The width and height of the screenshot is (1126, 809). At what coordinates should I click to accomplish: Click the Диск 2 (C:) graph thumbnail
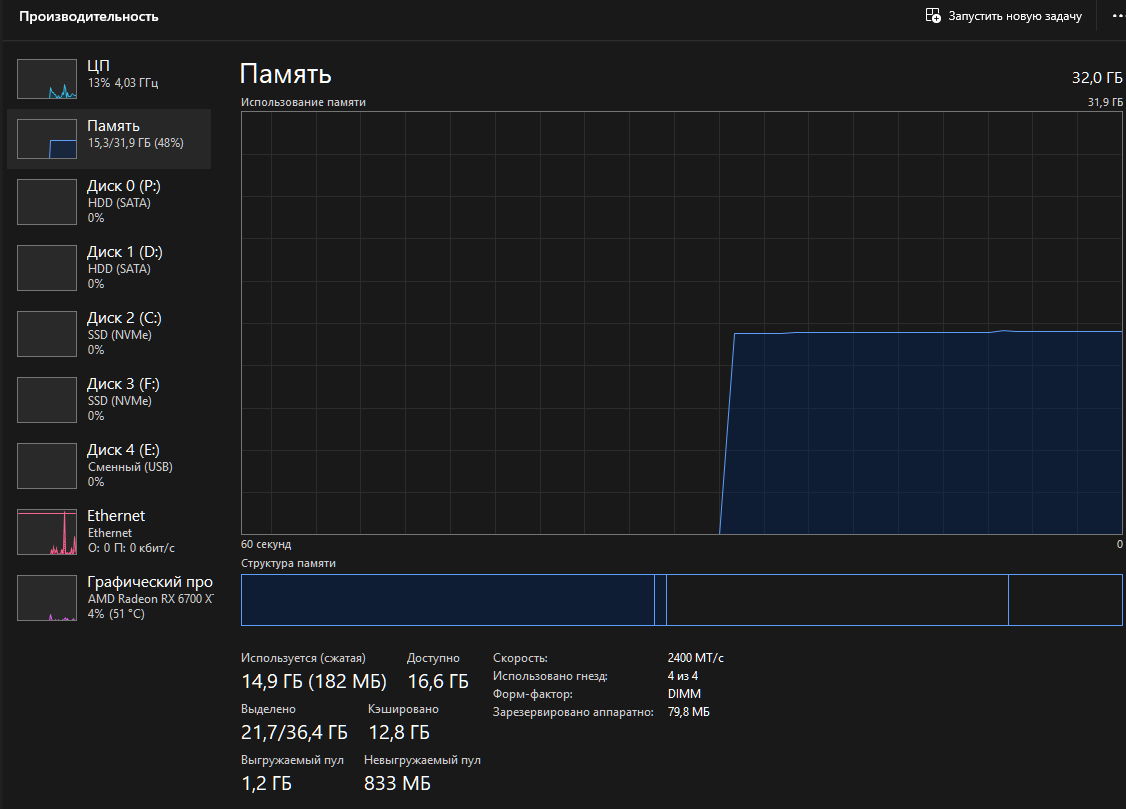[47, 334]
